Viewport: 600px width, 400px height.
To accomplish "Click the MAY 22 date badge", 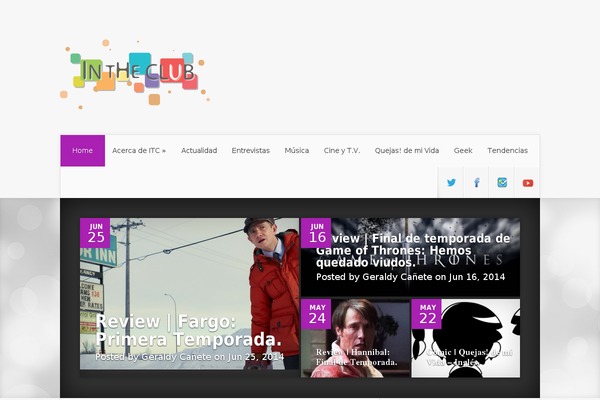I will [x=427, y=314].
